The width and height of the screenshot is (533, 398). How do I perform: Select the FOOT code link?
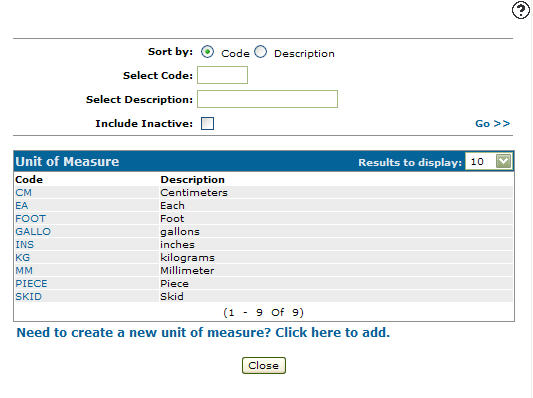click(x=31, y=219)
